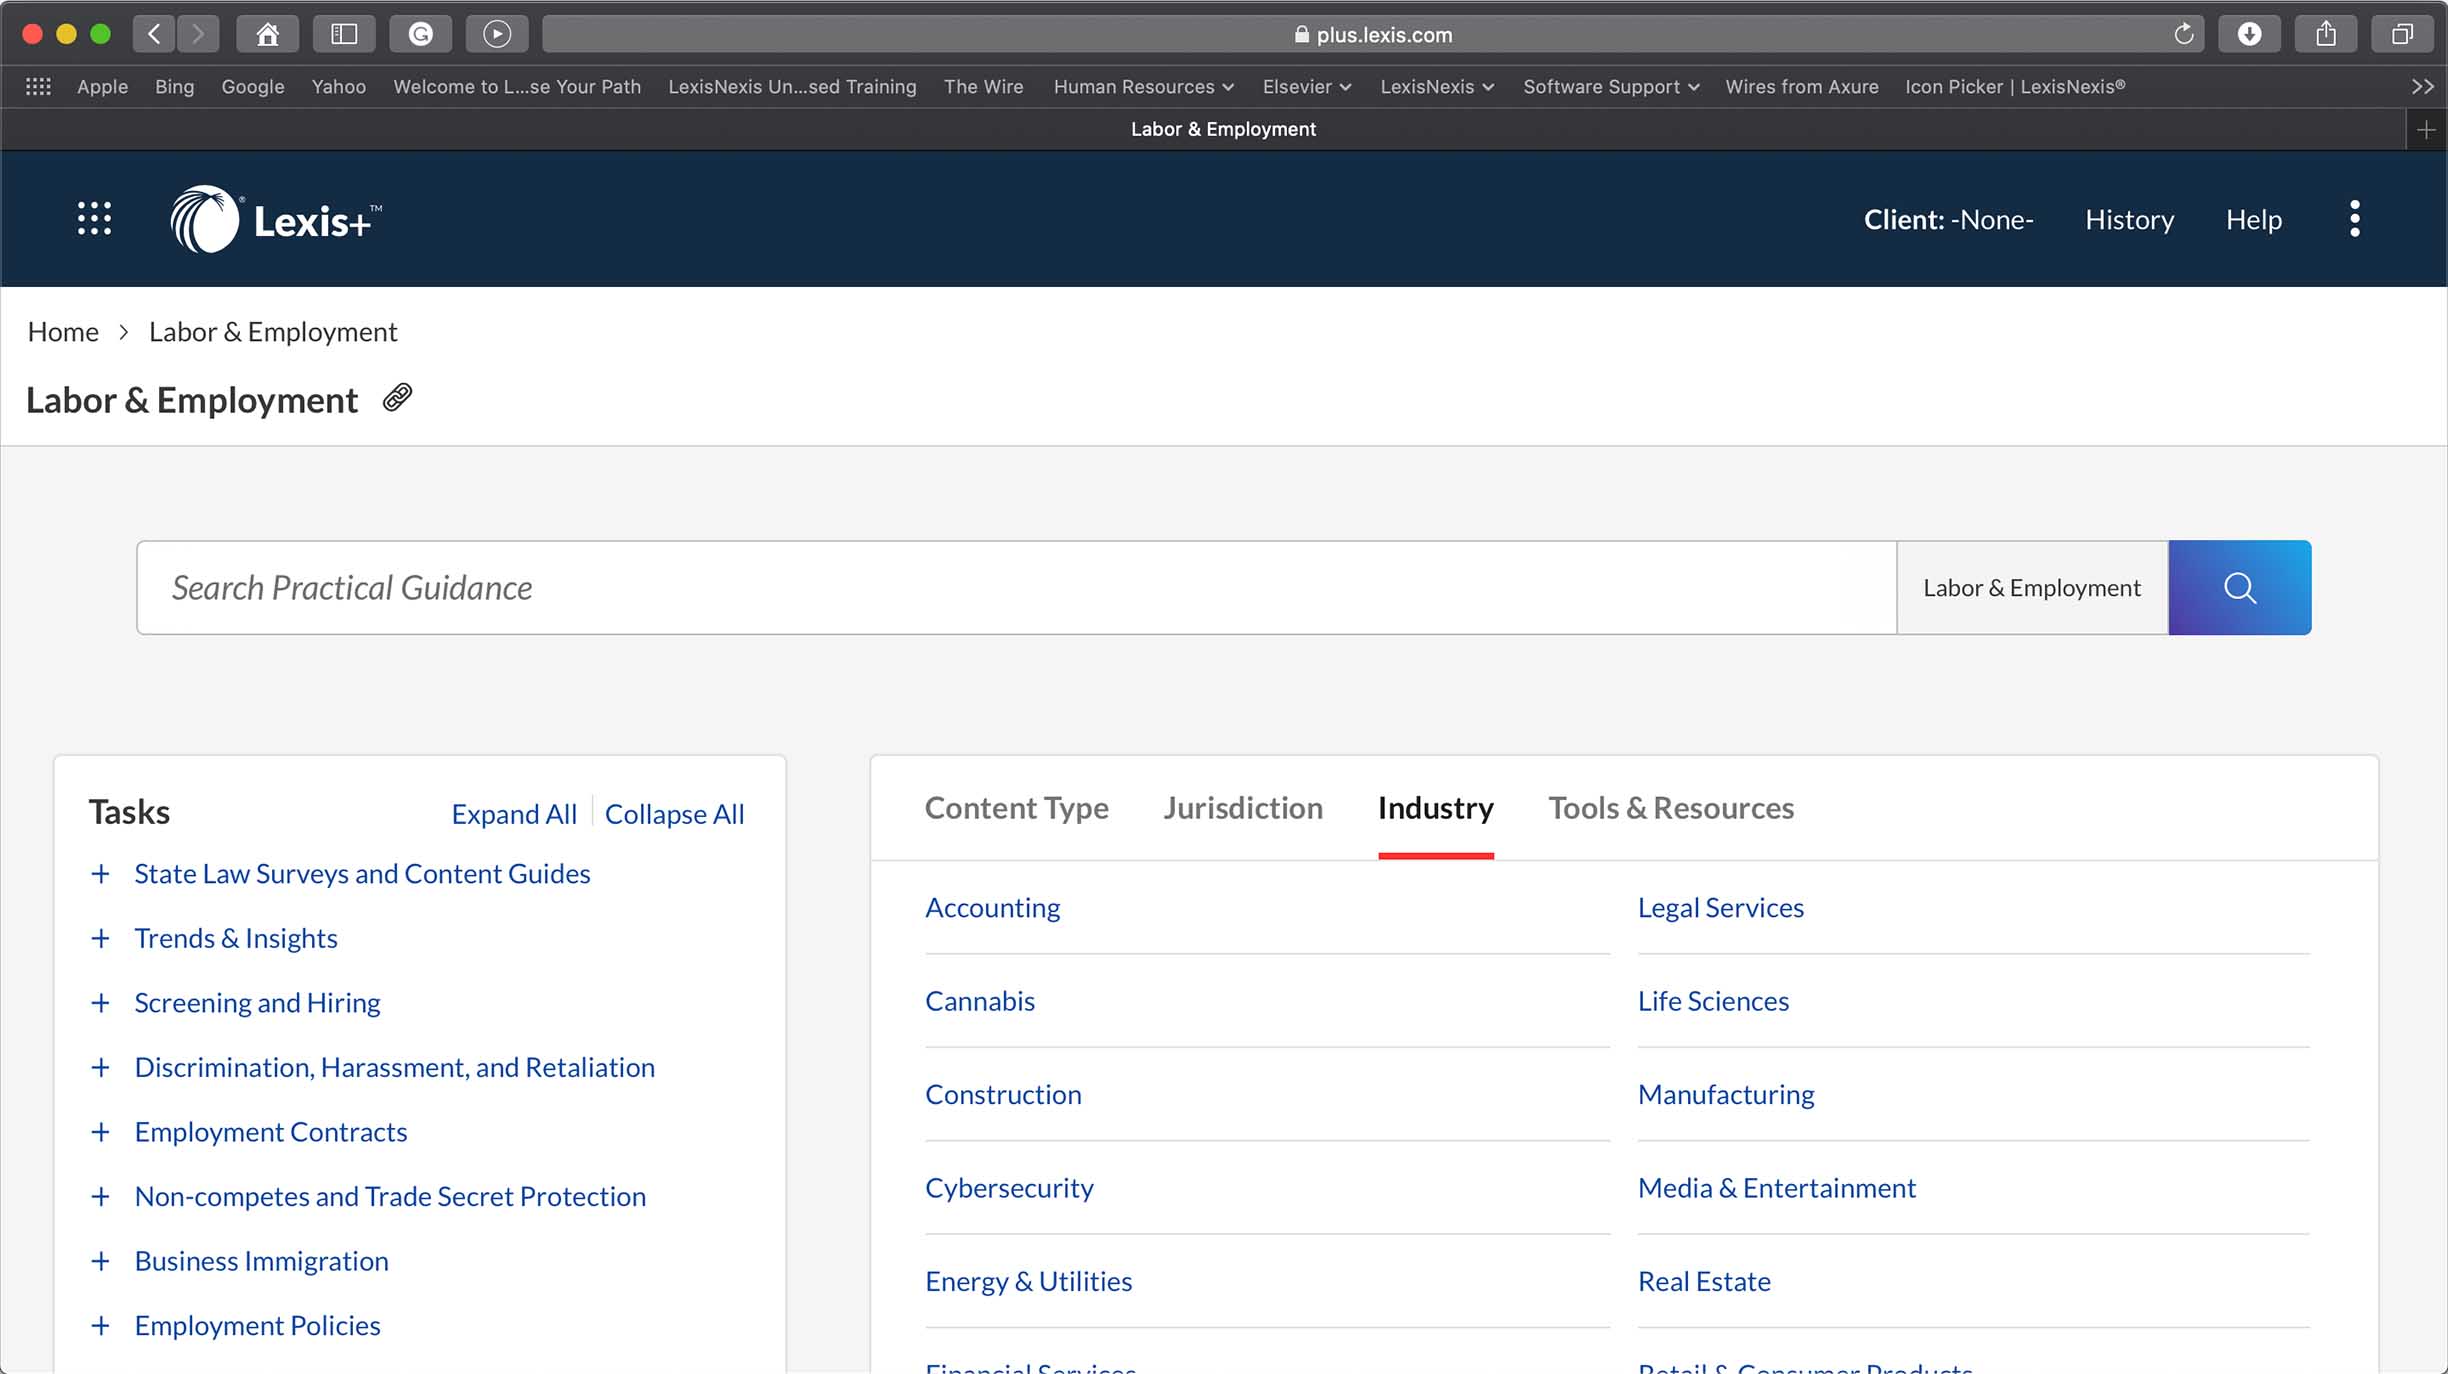This screenshot has width=2448, height=1374.
Task: Expand the Trends & Insights task
Action: click(x=100, y=939)
